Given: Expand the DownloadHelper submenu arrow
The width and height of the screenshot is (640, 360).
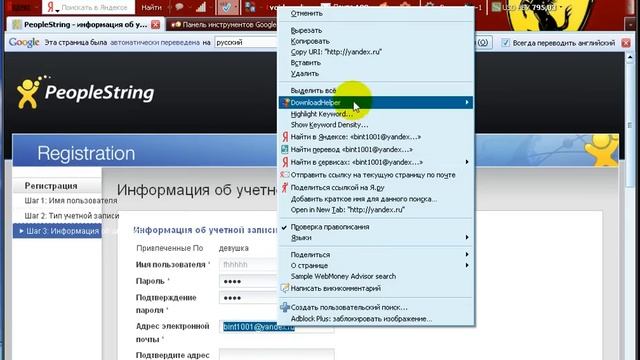Looking at the screenshot, I should [467, 102].
